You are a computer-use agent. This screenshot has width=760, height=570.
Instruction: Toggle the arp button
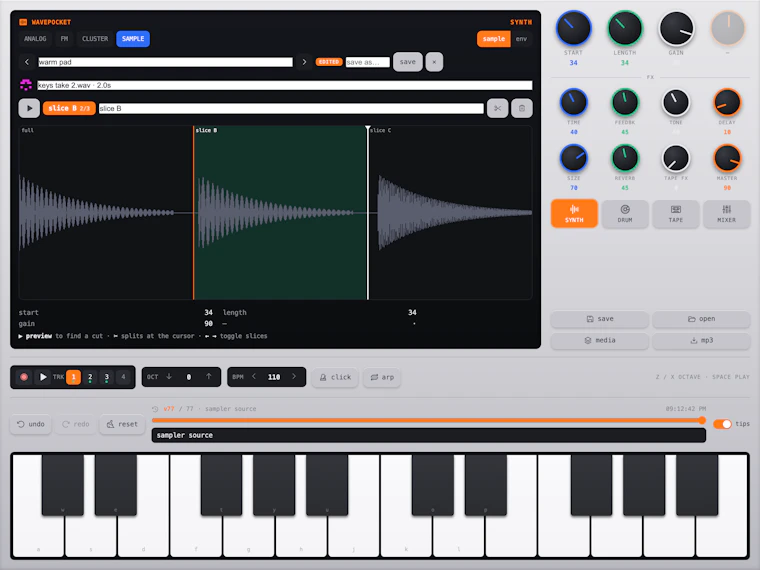click(382, 377)
